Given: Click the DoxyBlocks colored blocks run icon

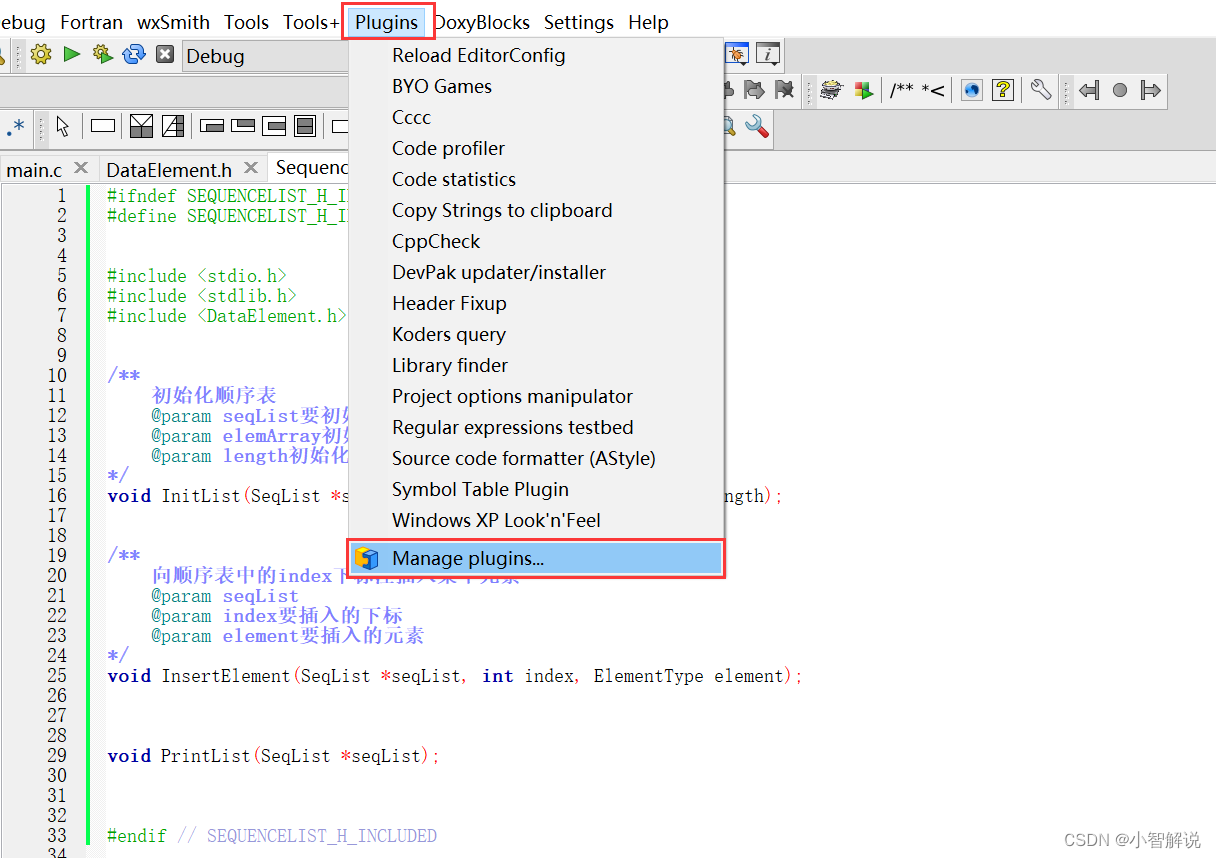Looking at the screenshot, I should [862, 90].
